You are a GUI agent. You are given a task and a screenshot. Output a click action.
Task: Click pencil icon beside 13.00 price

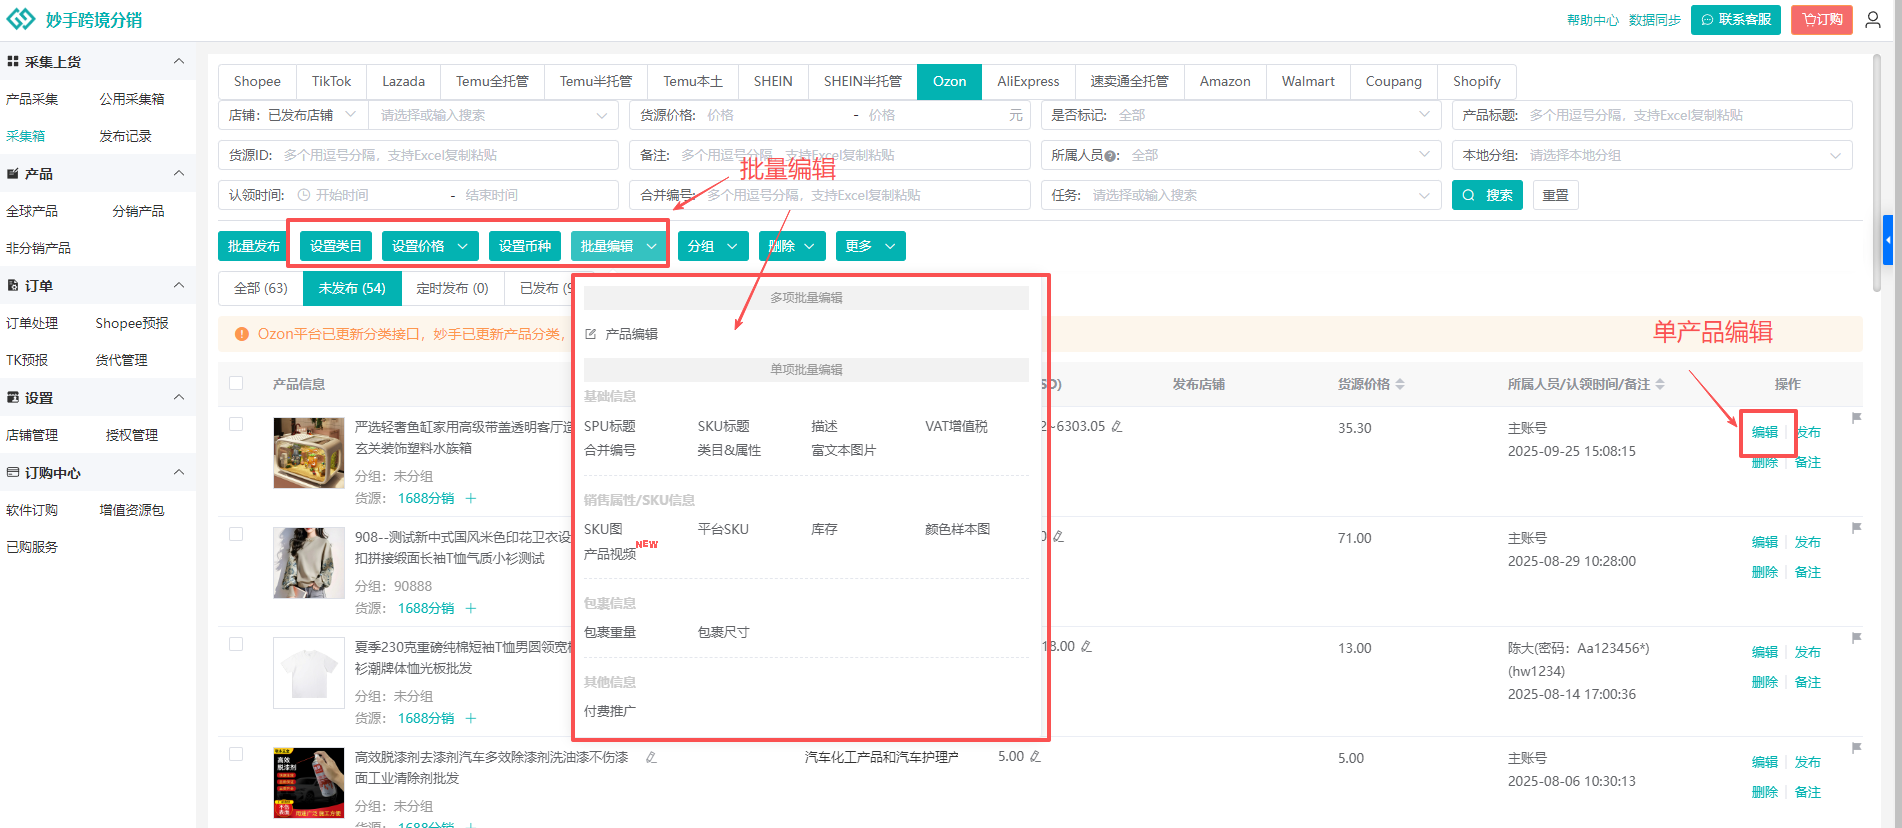[x=1086, y=647]
